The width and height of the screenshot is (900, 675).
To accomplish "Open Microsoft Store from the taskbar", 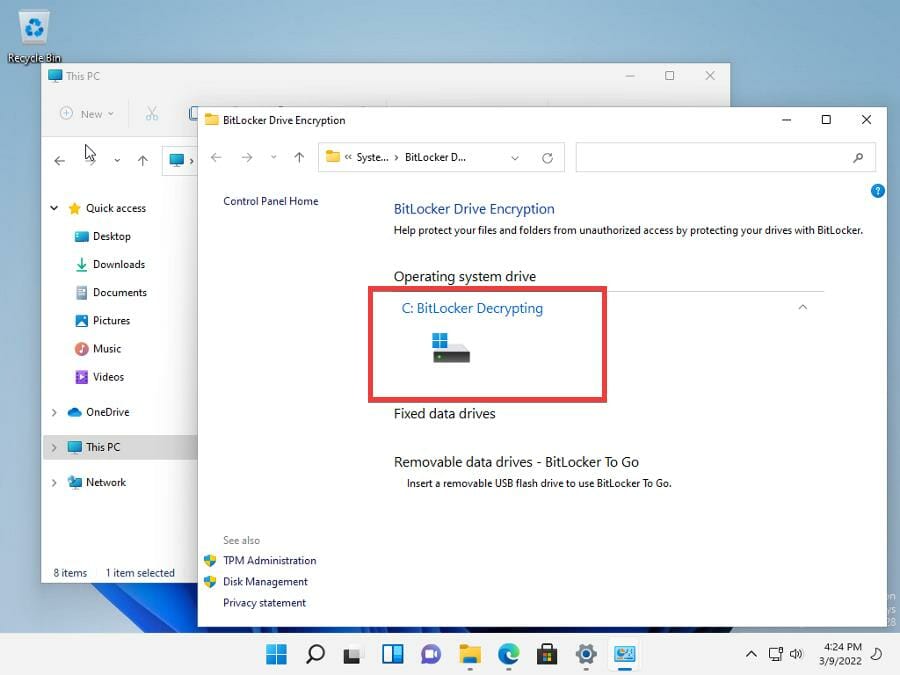I will (547, 655).
